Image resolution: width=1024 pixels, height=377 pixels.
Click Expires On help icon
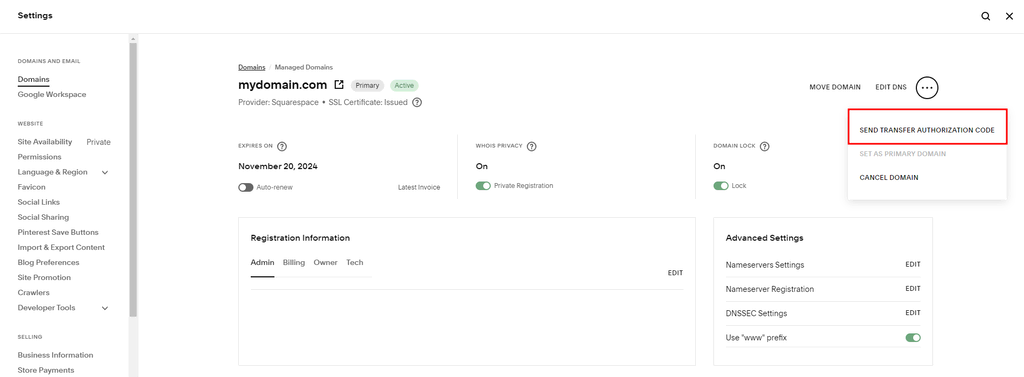click(x=282, y=146)
